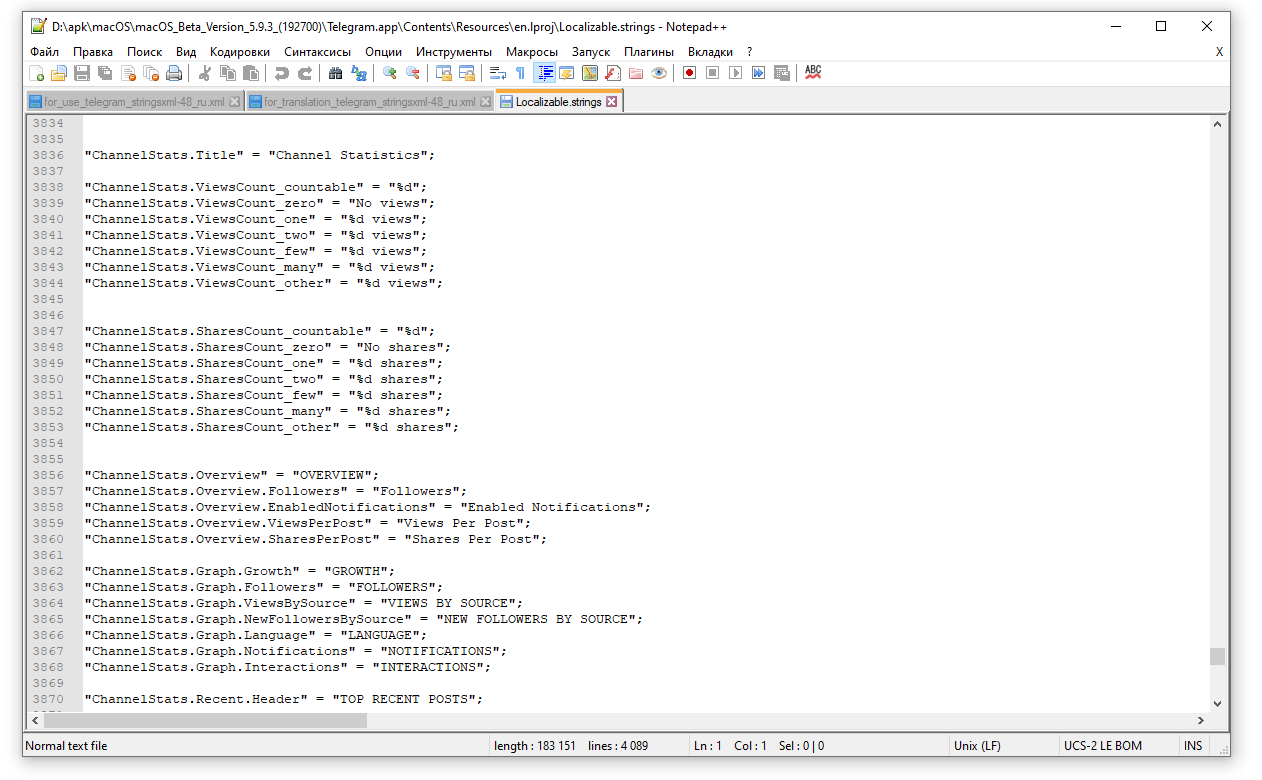Open the Поиск menu
The width and height of the screenshot is (1262, 780).
pos(145,52)
